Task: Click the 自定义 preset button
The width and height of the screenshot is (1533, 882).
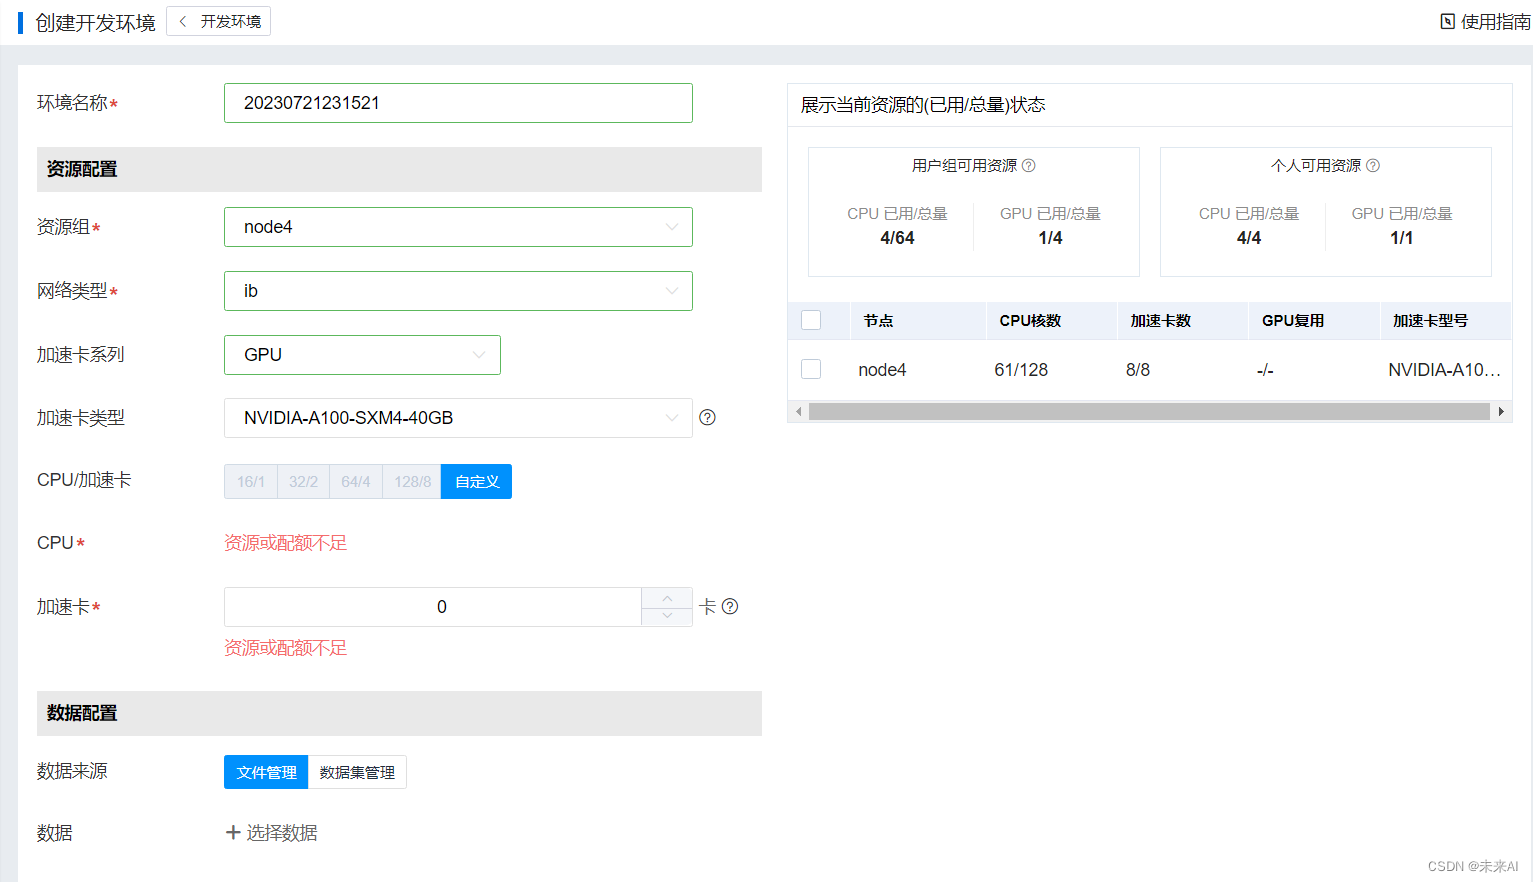Action: 476,481
